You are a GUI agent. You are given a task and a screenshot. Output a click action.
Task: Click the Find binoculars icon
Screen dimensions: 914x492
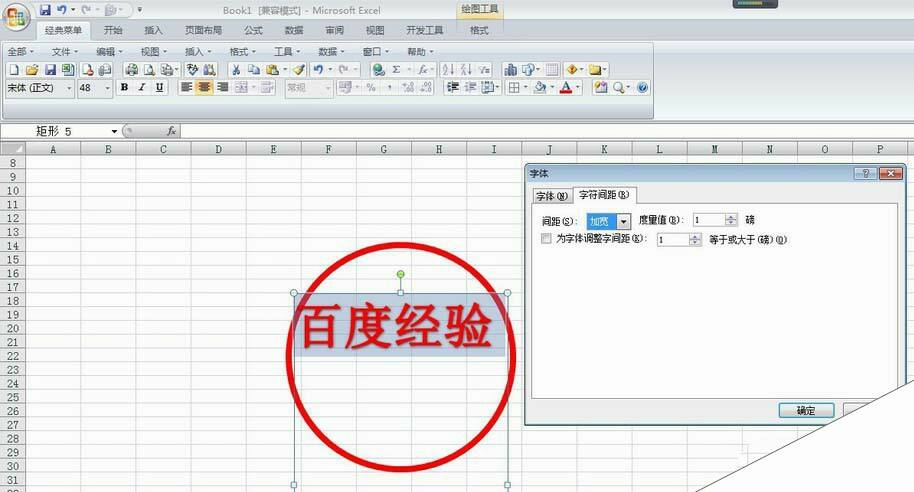[x=210, y=70]
